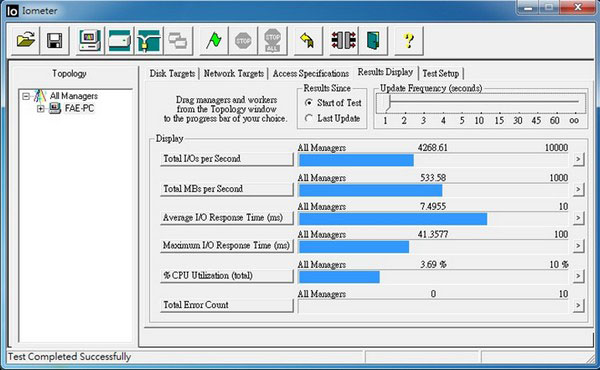The height and width of the screenshot is (370, 600).
Task: Open About Iometer question mark icon
Action: [408, 40]
